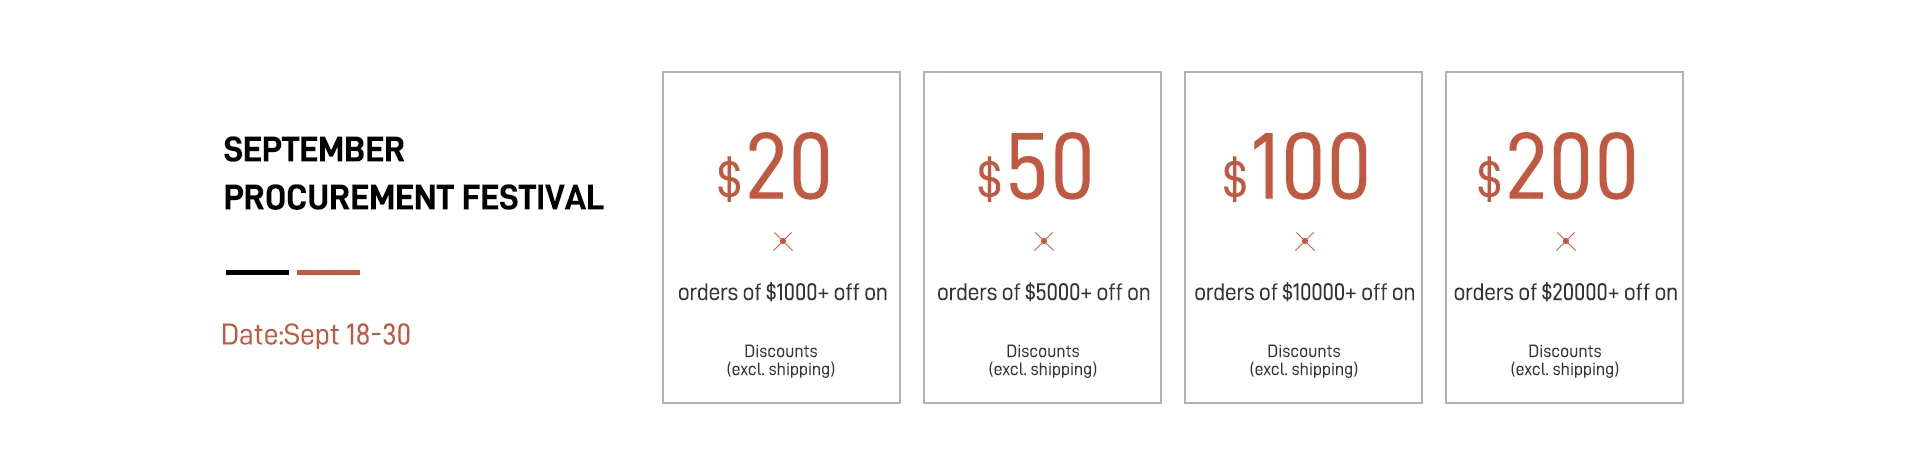Choose the $100 discount amount
The width and height of the screenshot is (1920, 464).
coord(1296,168)
